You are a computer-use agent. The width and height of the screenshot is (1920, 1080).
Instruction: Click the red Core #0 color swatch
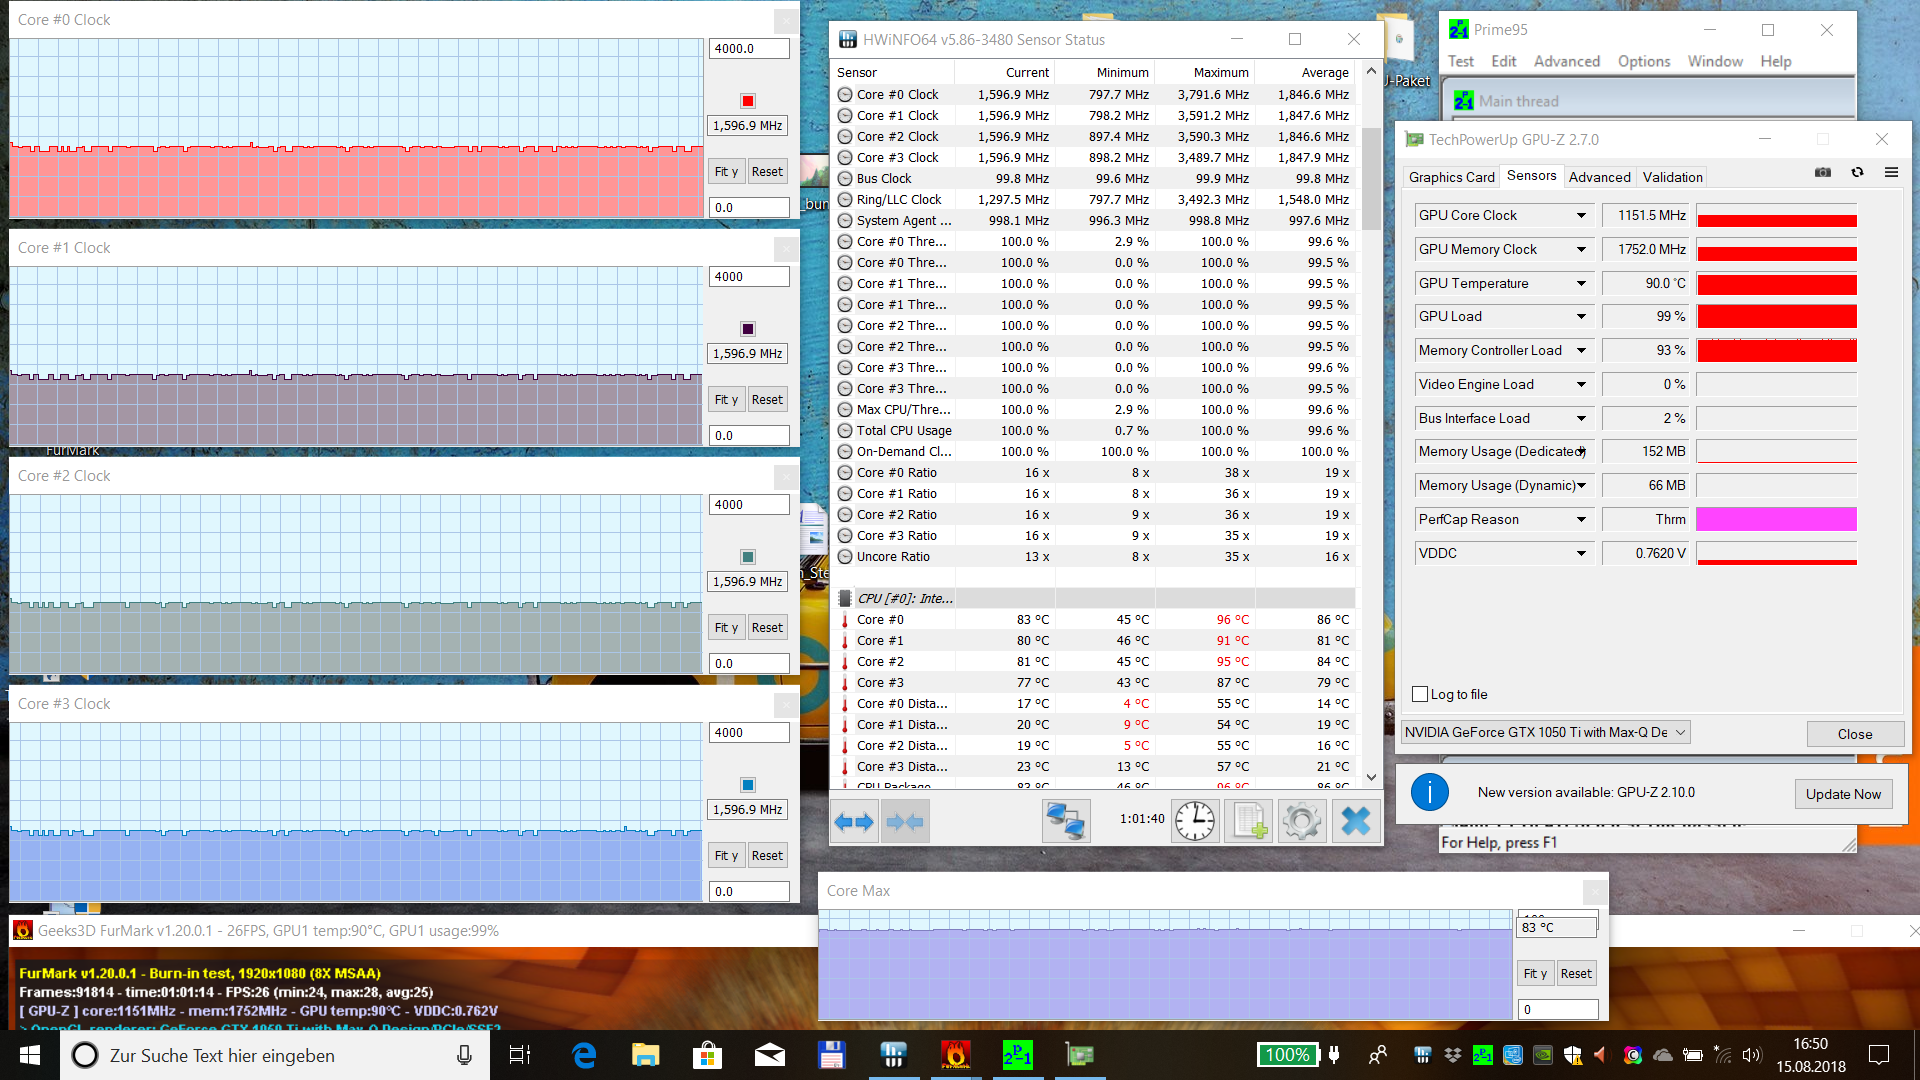tap(747, 101)
